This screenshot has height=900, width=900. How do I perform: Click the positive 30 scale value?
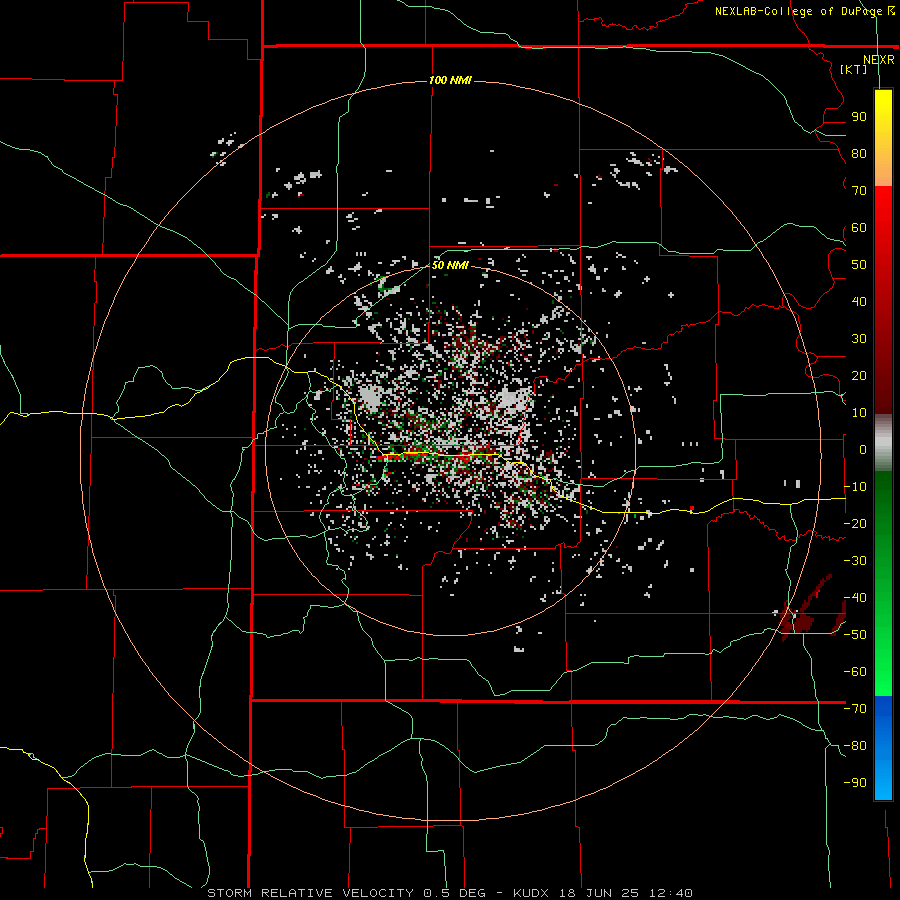tap(859, 339)
